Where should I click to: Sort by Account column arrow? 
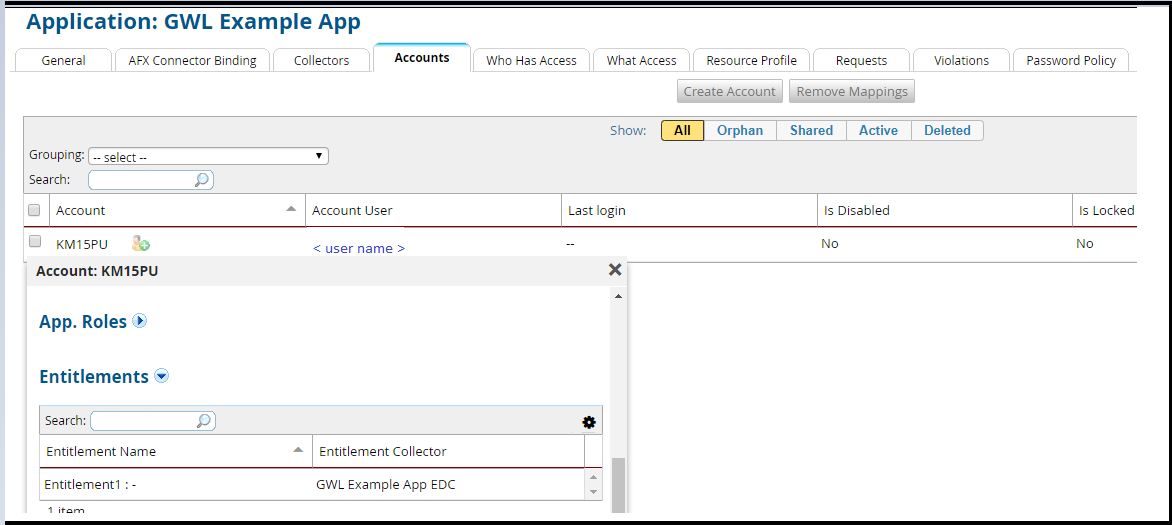tap(291, 209)
